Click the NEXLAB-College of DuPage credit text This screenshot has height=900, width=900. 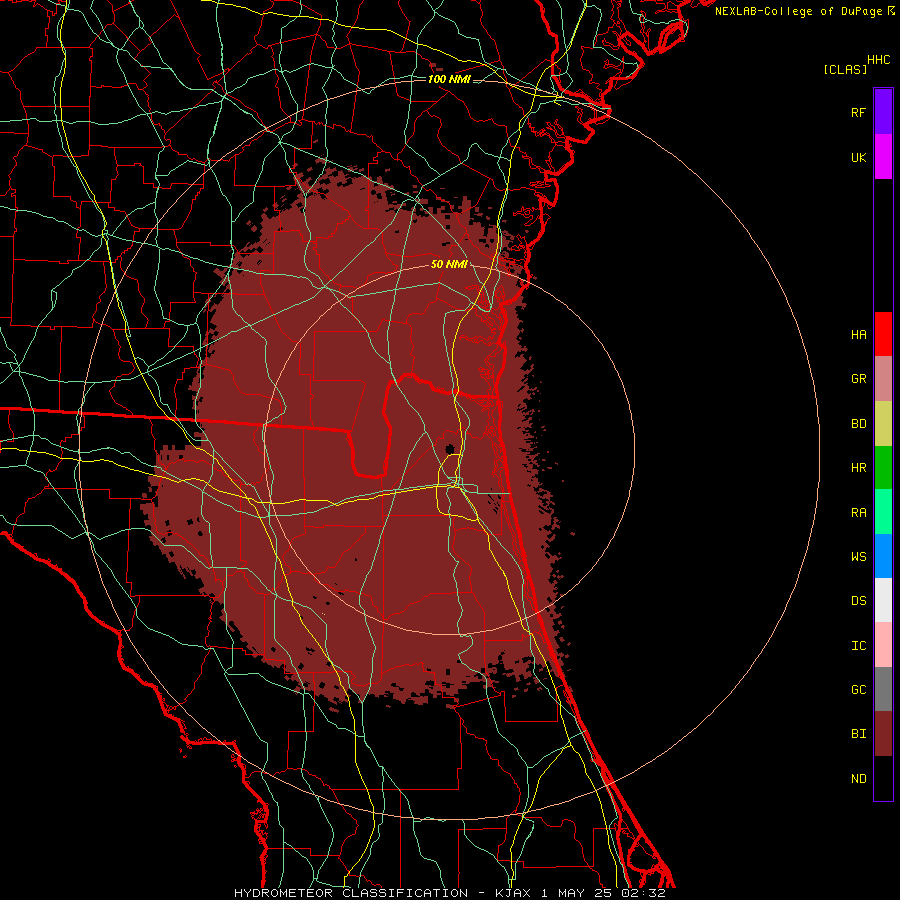pyautogui.click(x=800, y=11)
